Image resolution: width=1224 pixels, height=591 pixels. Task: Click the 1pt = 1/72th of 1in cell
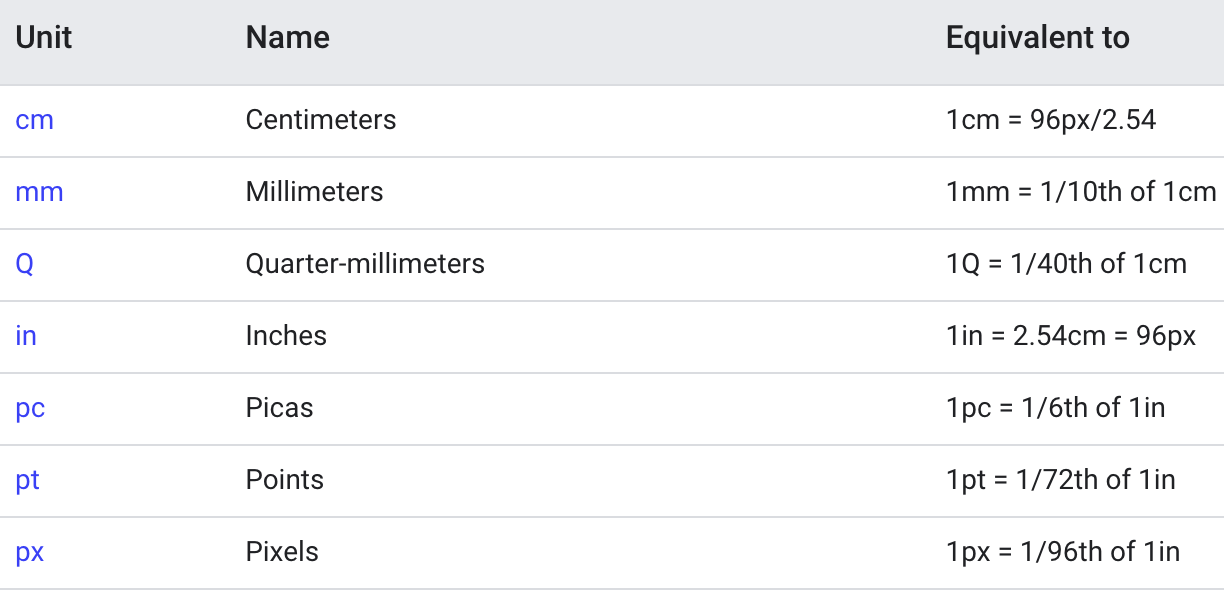click(x=1060, y=481)
